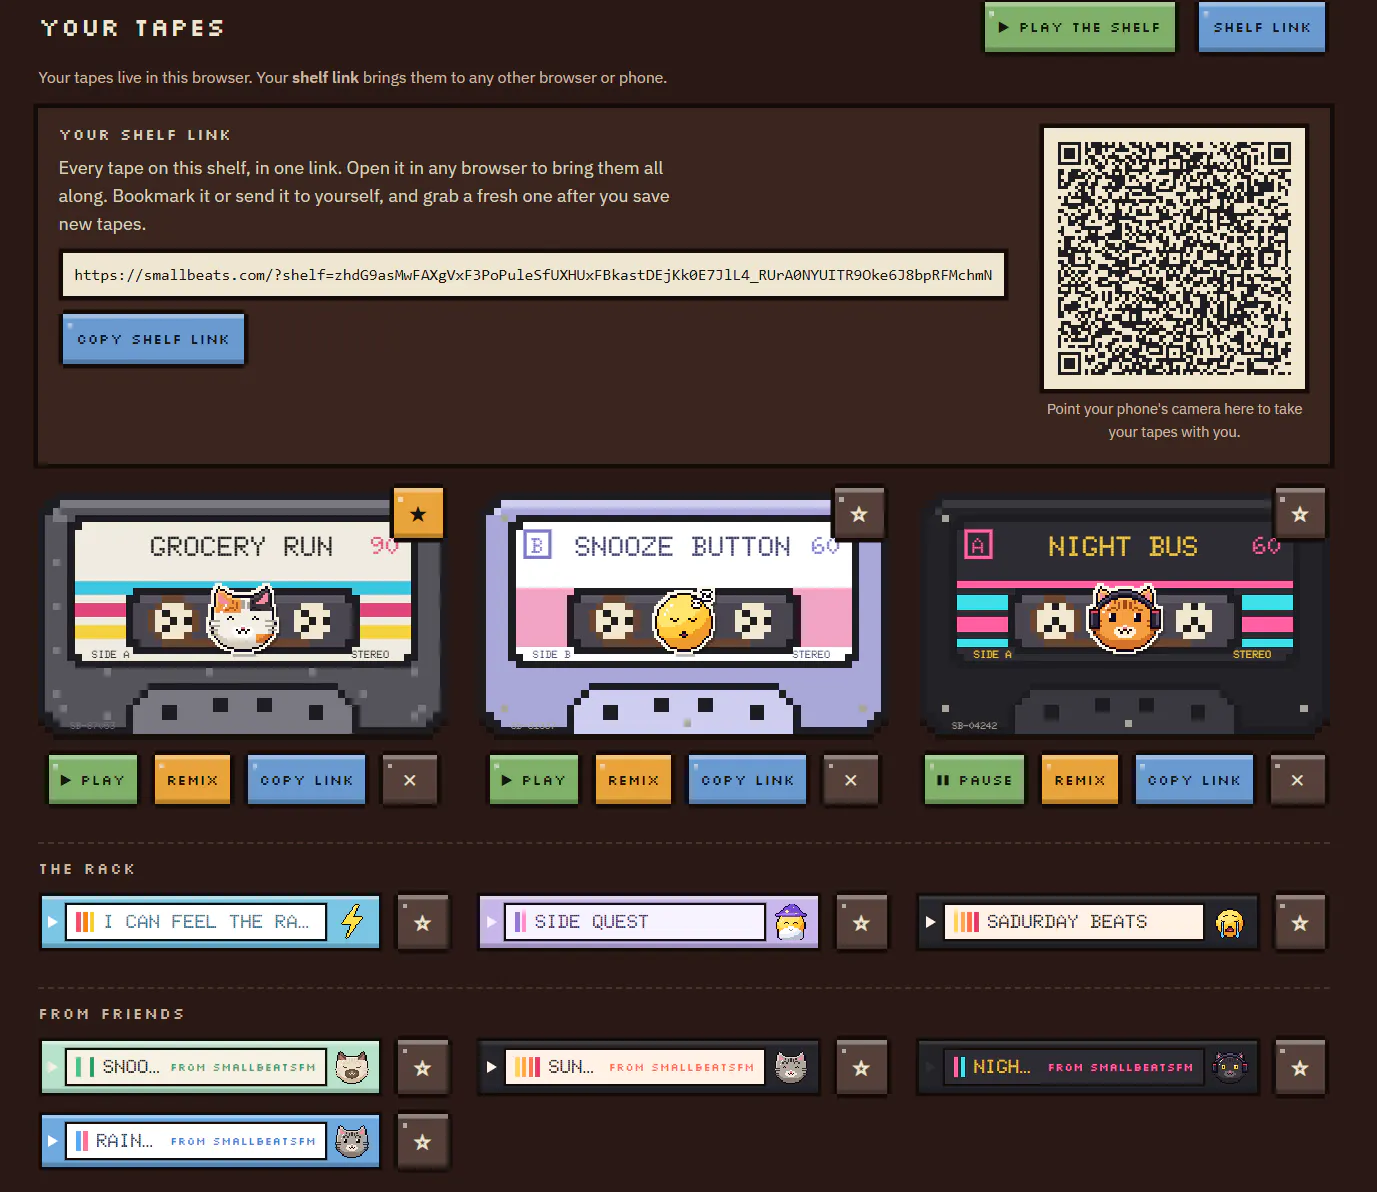This screenshot has height=1192, width=1377.
Task: Click Play The Shelf button
Action: tap(1080, 27)
